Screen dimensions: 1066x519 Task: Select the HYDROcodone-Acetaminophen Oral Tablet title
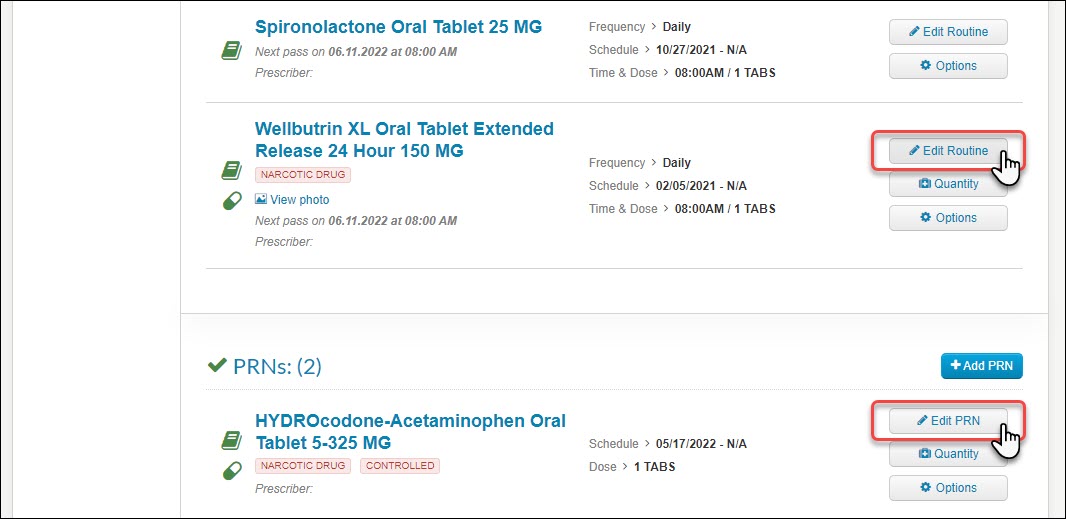click(411, 431)
